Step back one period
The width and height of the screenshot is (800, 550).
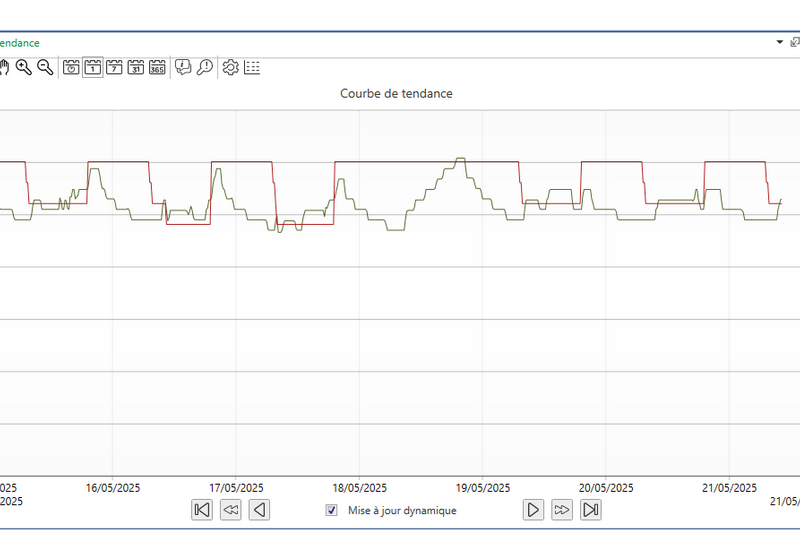point(259,510)
